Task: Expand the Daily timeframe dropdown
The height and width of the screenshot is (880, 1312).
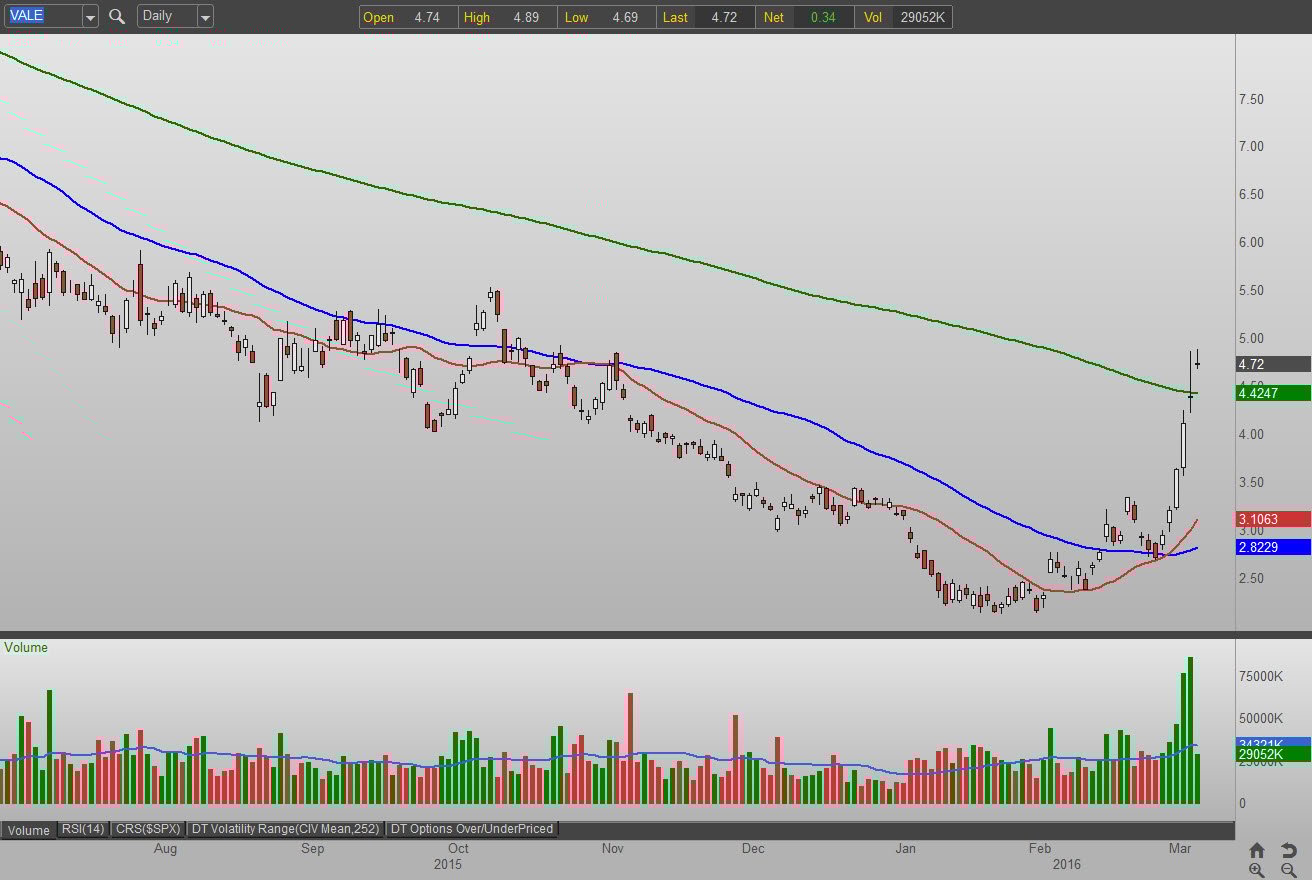Action: click(205, 16)
